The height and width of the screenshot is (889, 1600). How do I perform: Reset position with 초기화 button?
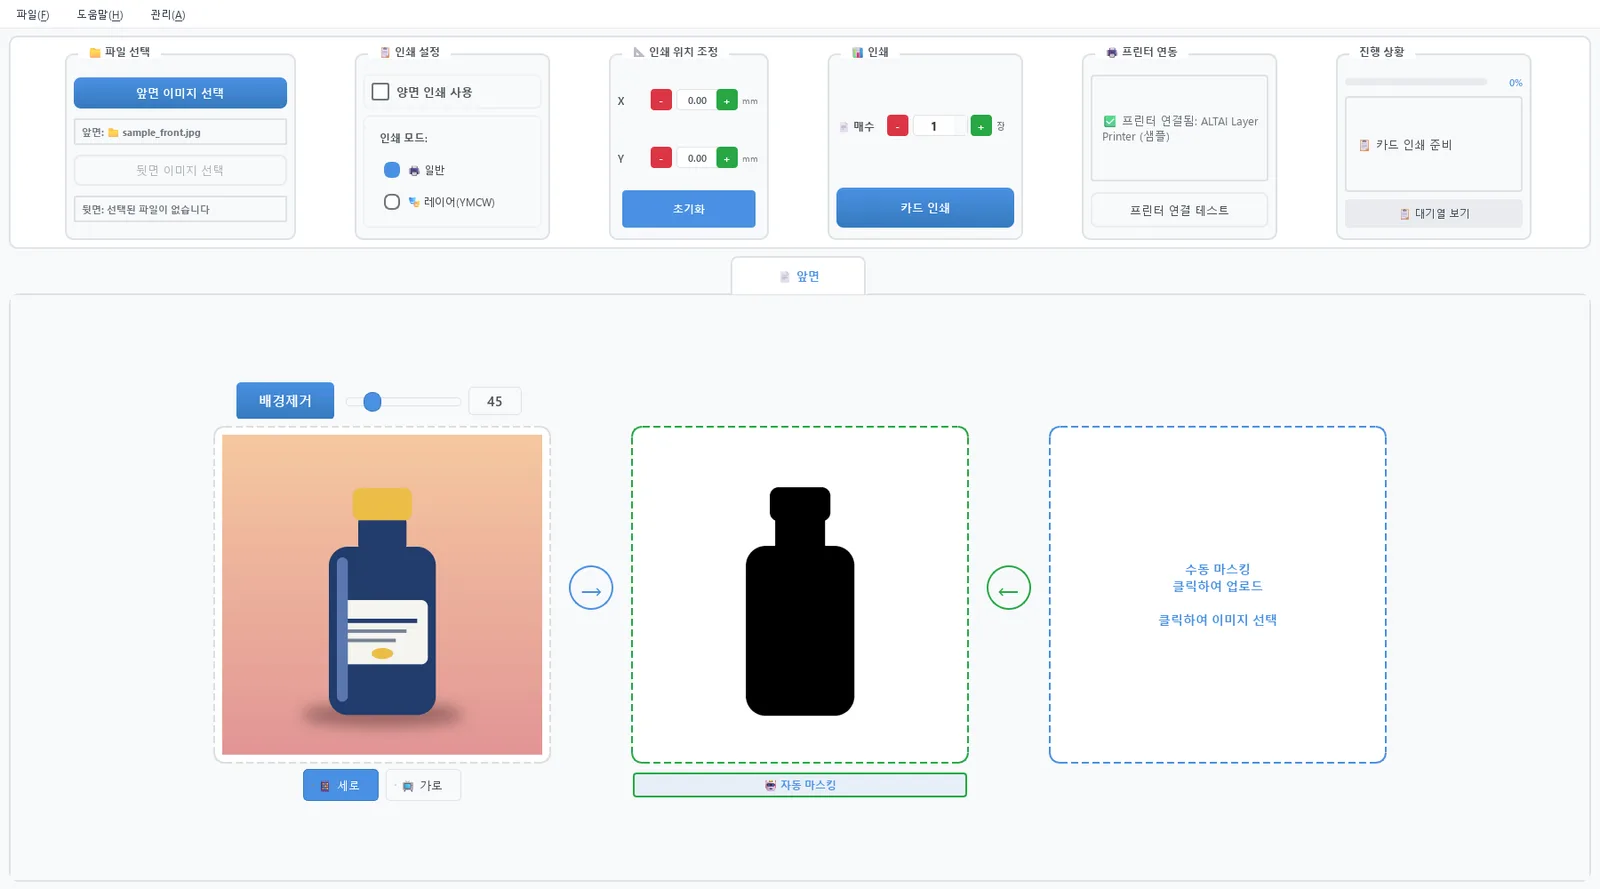(689, 209)
